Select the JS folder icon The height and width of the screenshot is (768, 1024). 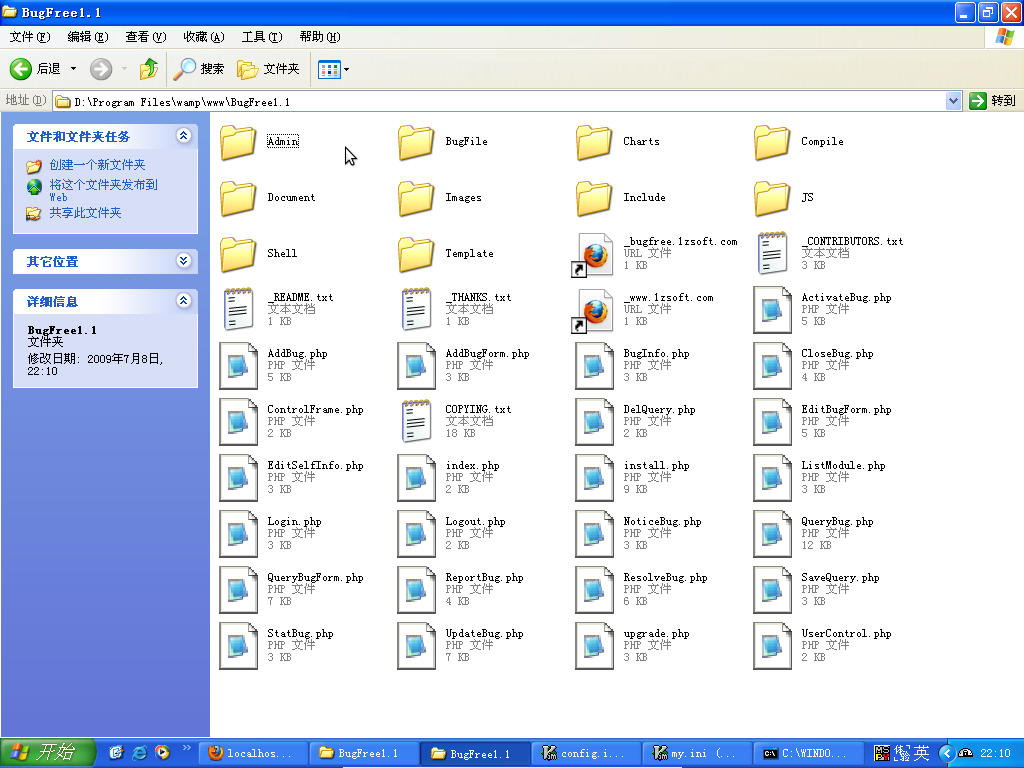coord(772,198)
